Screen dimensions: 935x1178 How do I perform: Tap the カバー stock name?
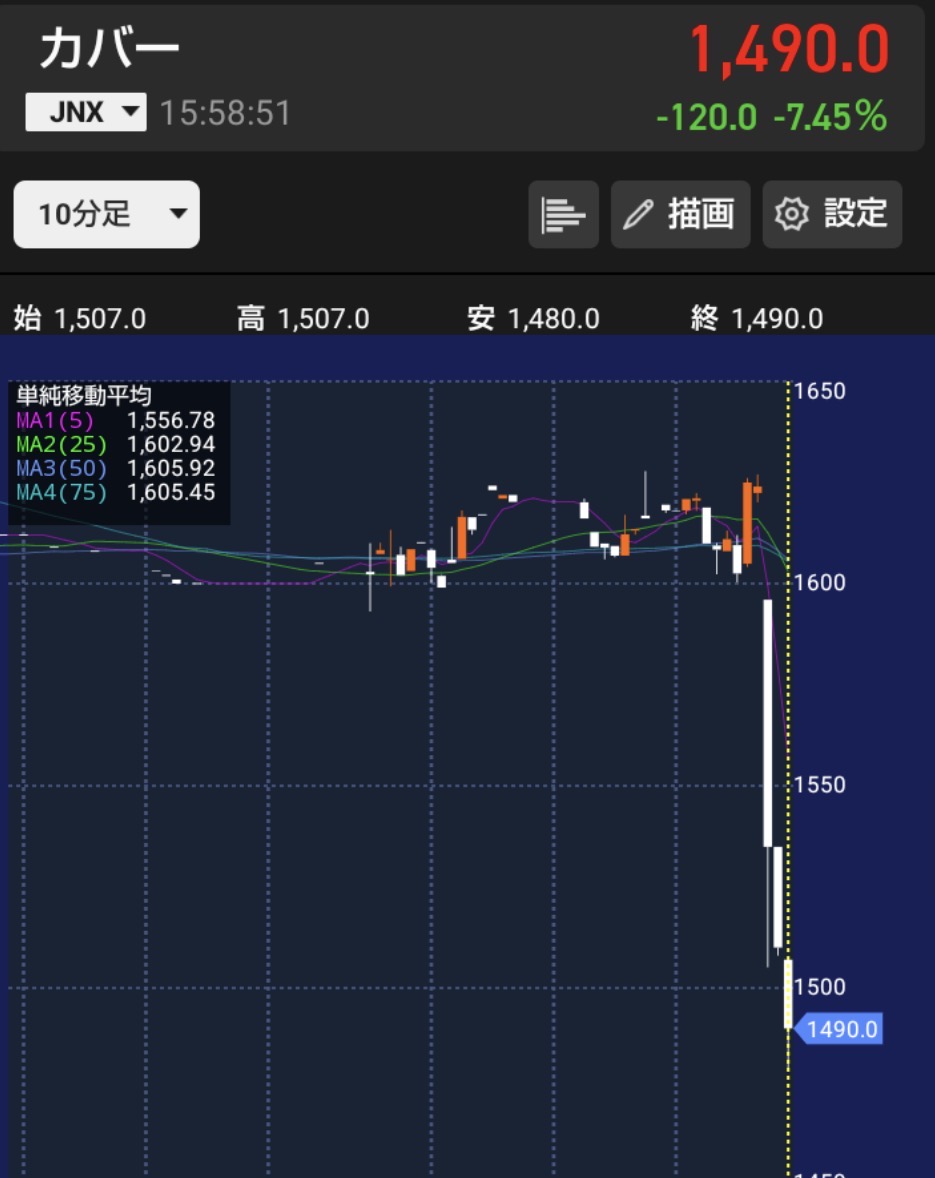click(110, 48)
